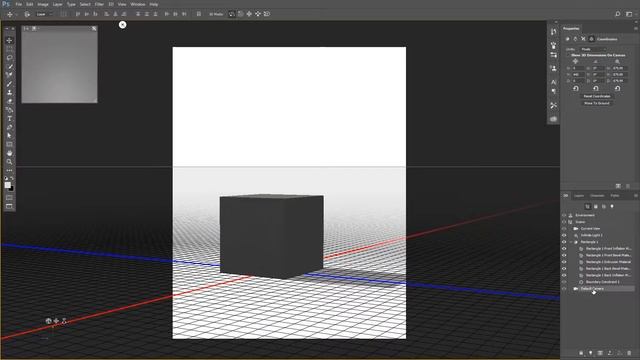Filter 3D panel by lights
The image size is (640, 360).
pyautogui.click(x=612, y=207)
